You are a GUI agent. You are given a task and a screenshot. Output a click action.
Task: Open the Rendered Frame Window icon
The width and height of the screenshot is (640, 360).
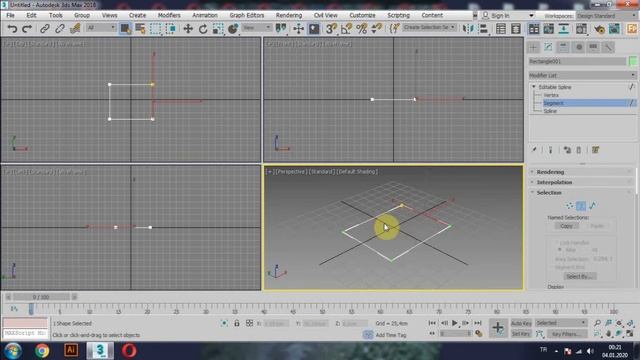[614, 29]
